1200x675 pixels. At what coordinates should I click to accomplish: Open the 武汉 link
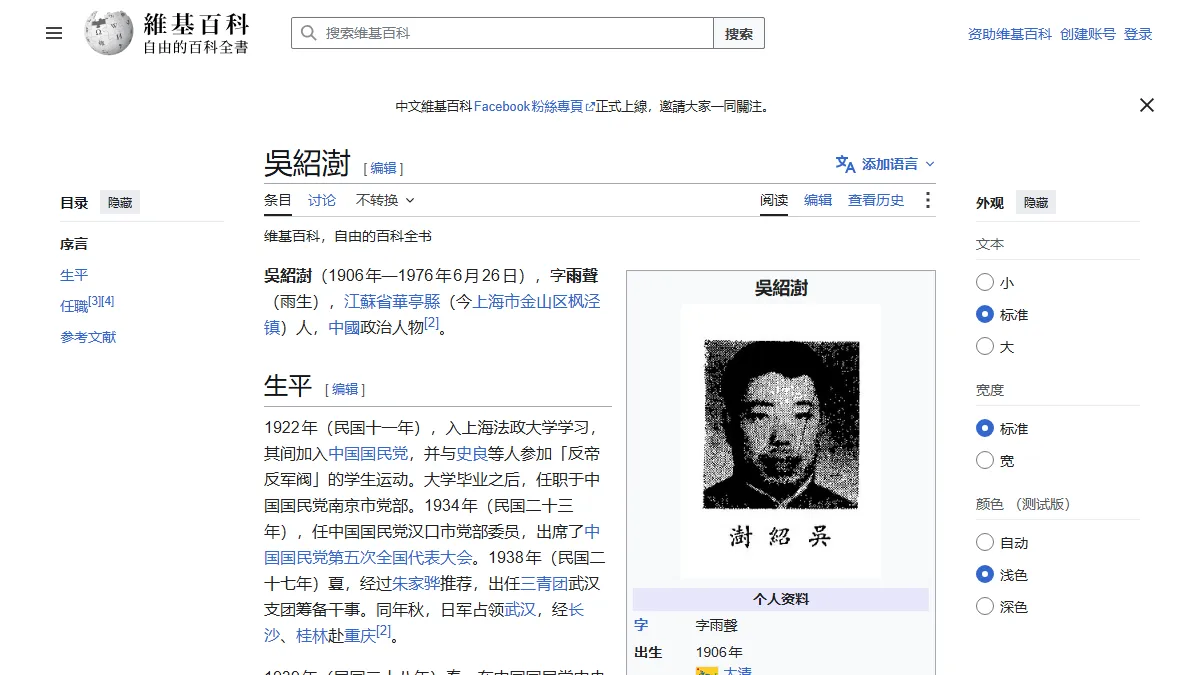(x=520, y=609)
